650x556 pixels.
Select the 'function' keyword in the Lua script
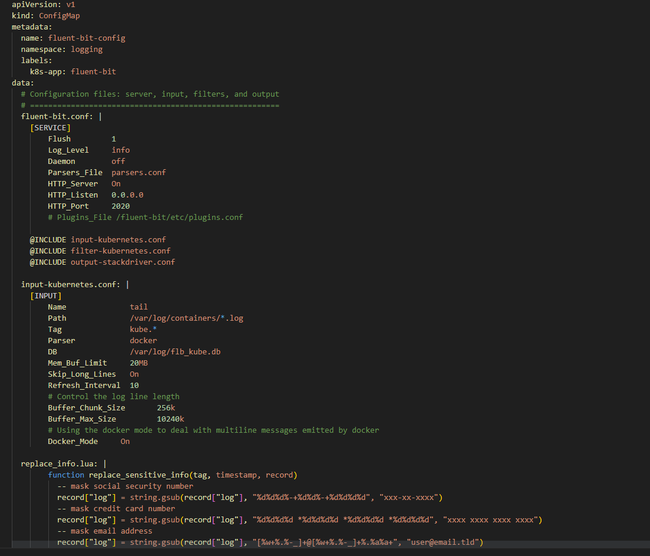[x=66, y=475]
